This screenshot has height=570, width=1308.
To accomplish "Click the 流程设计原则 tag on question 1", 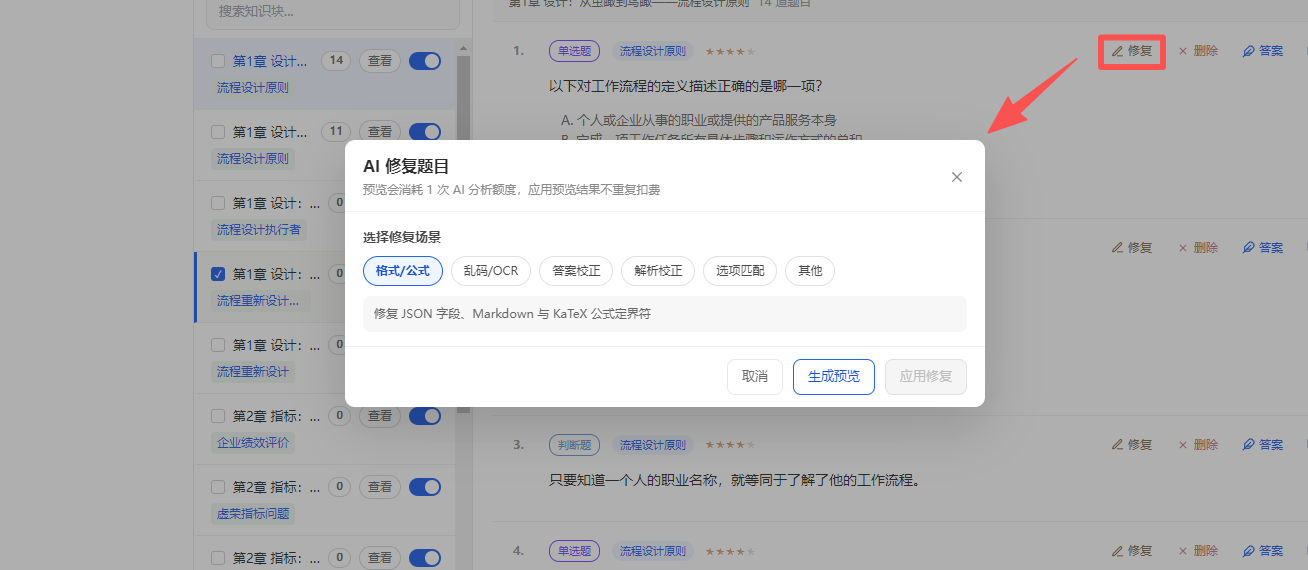I will click(653, 51).
